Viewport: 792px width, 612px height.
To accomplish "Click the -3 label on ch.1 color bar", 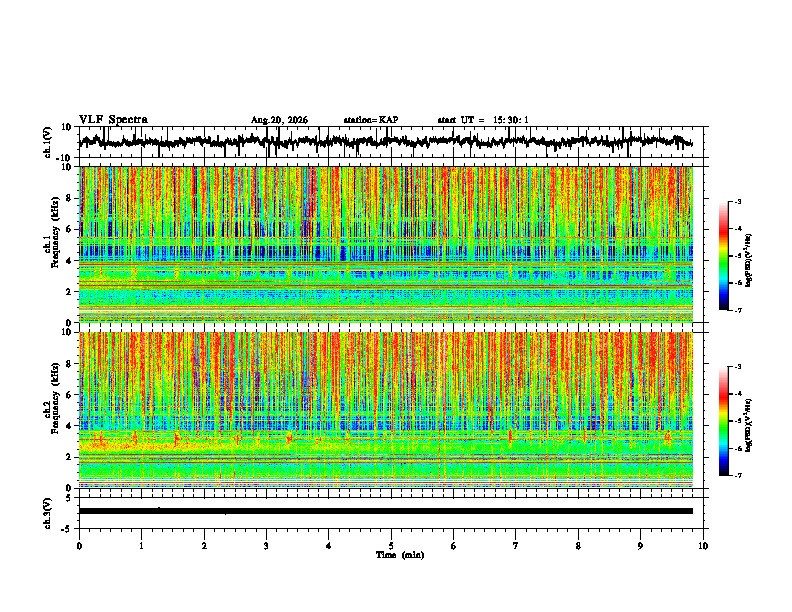I will (x=737, y=201).
